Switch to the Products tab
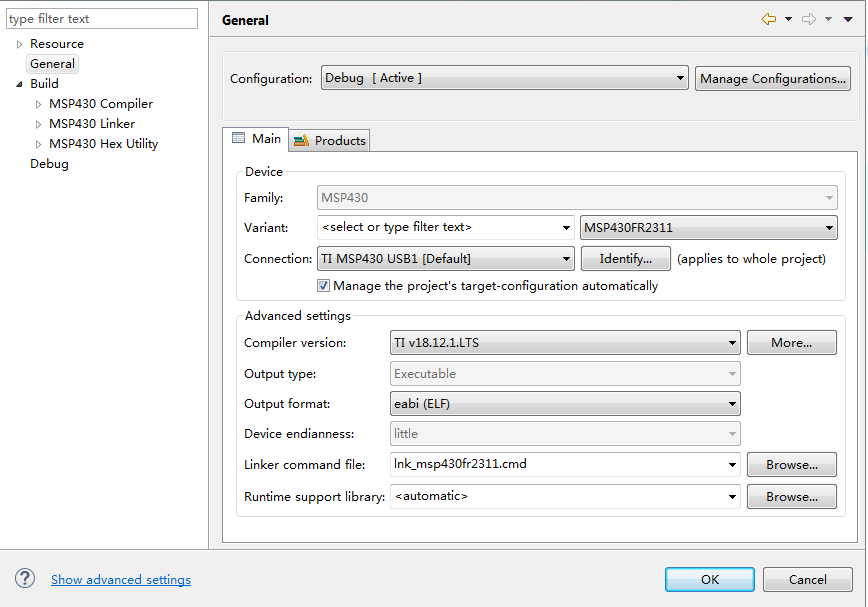Viewport: 868px width, 607px height. point(330,140)
